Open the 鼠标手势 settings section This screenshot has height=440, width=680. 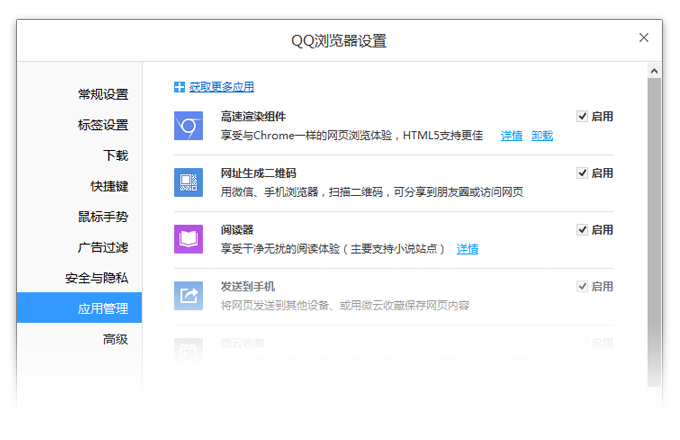coord(103,217)
